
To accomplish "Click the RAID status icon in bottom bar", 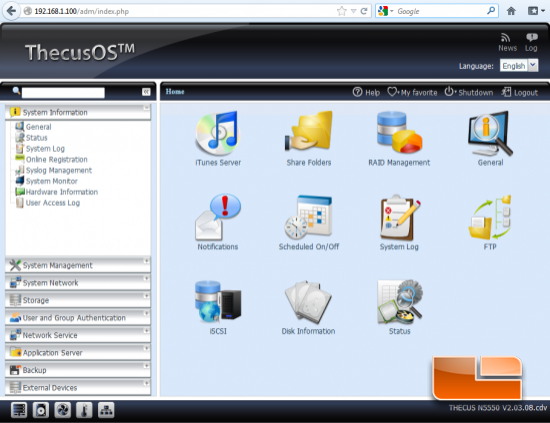I will pyautogui.click(x=19, y=410).
